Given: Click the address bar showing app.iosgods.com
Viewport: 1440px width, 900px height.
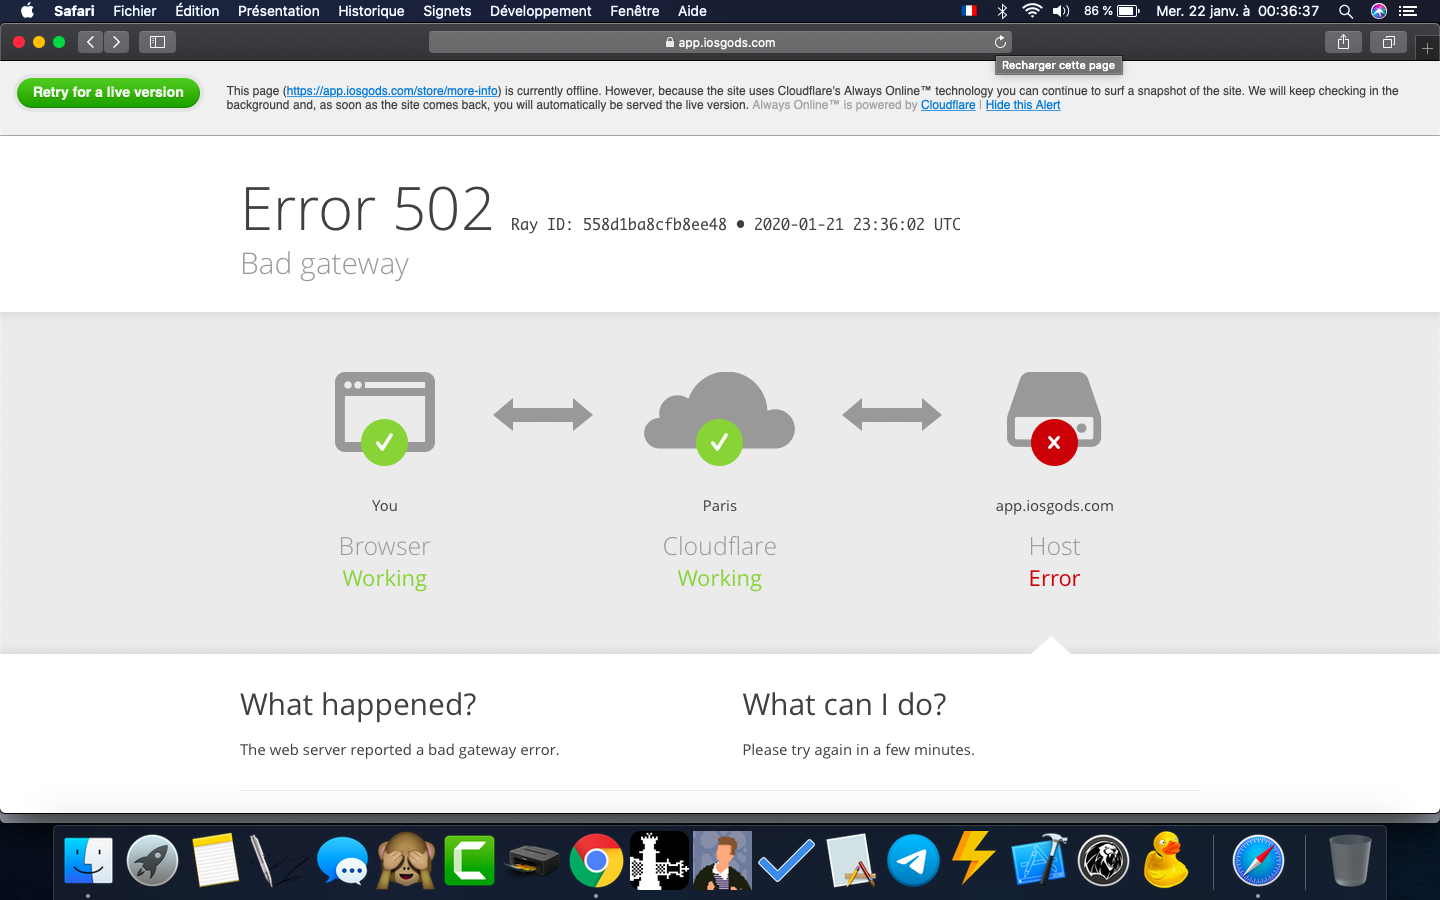Looking at the screenshot, I should [x=720, y=42].
